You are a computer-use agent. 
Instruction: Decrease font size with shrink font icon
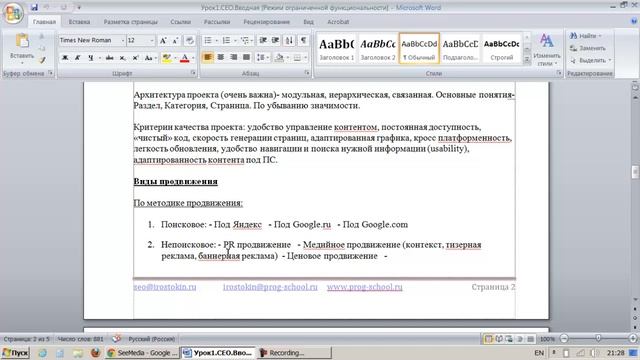pos(175,40)
